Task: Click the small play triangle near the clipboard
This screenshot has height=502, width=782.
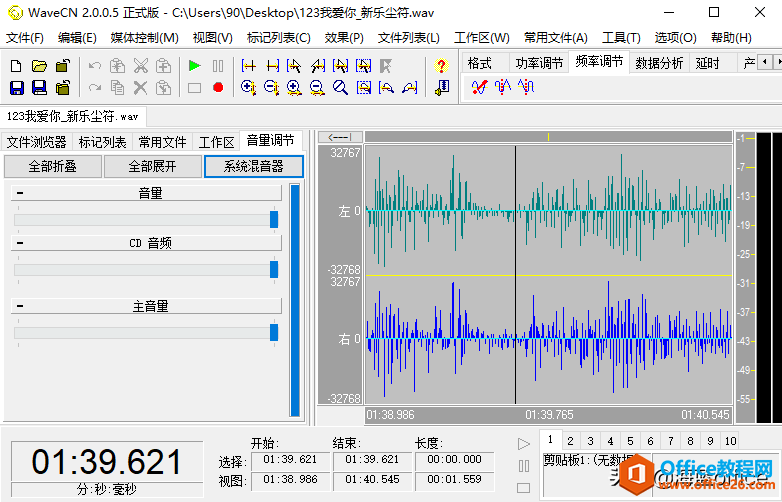Action: click(x=524, y=444)
